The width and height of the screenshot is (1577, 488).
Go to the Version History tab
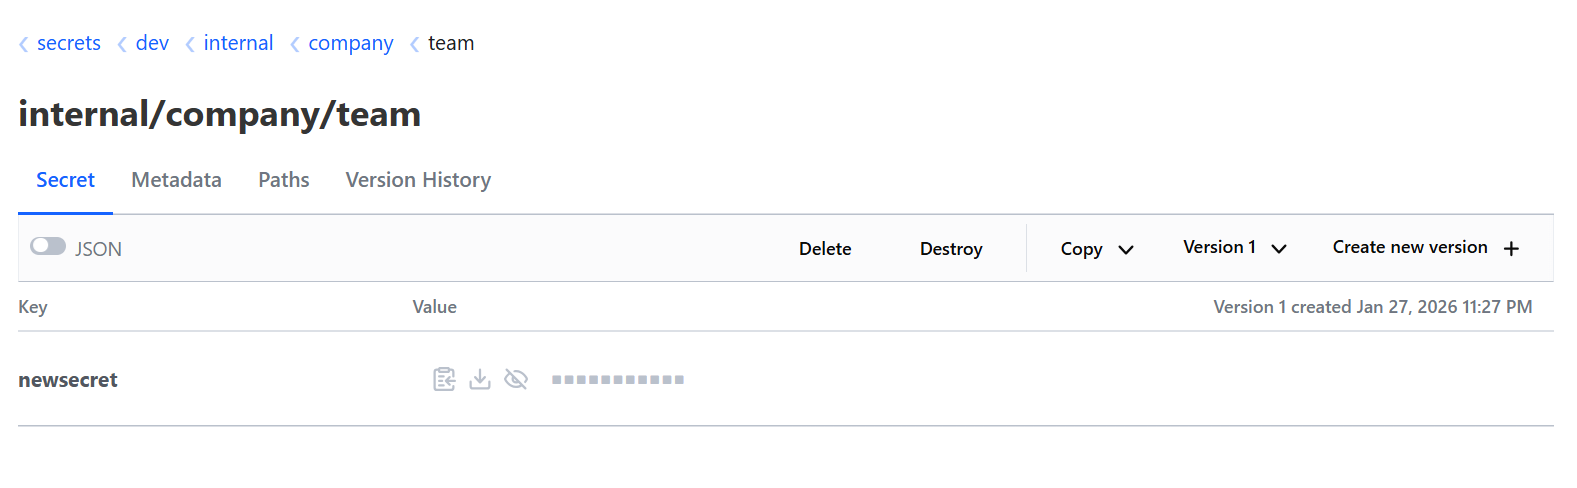tap(418, 180)
